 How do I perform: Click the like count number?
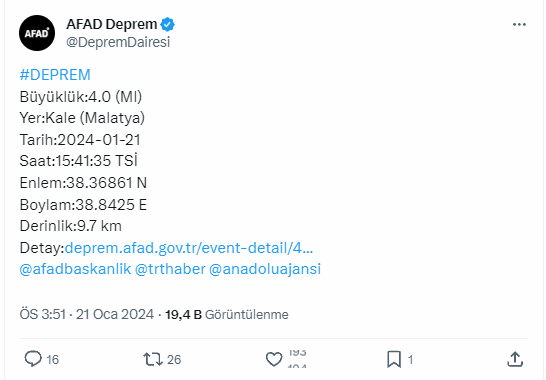tap(297, 359)
